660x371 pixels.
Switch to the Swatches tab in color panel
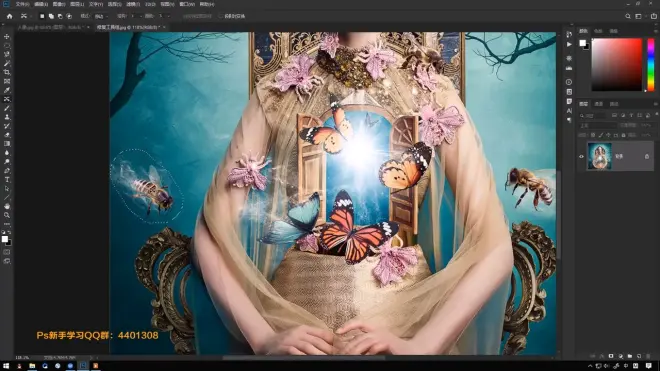click(598, 31)
